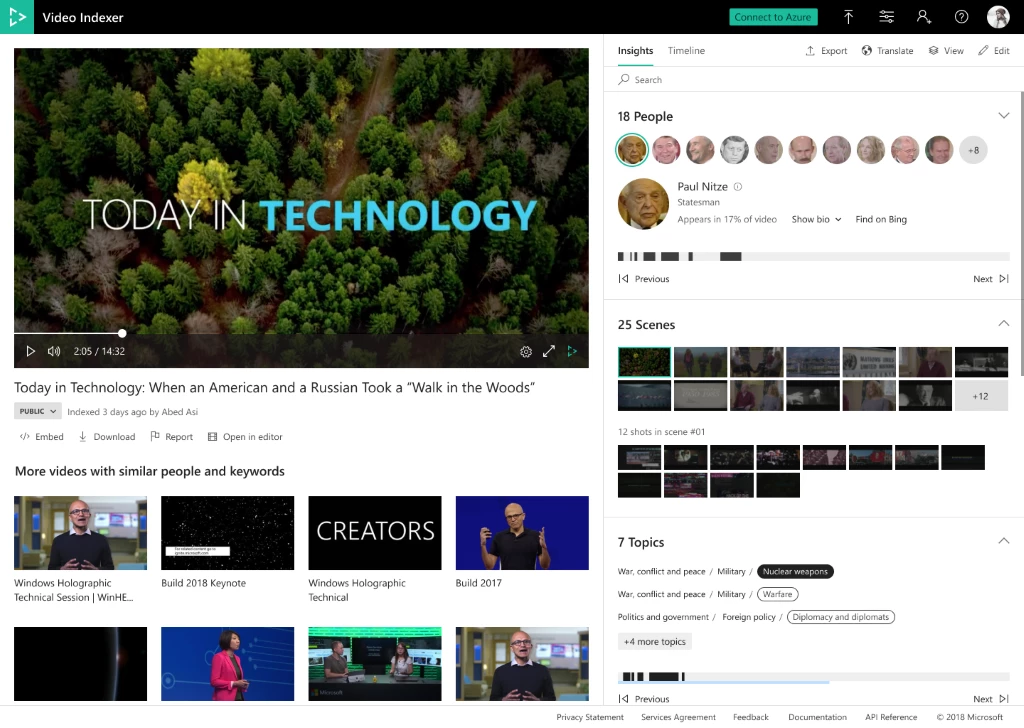Select the Warfare topic tag
Image resolution: width=1024 pixels, height=728 pixels.
(x=777, y=594)
